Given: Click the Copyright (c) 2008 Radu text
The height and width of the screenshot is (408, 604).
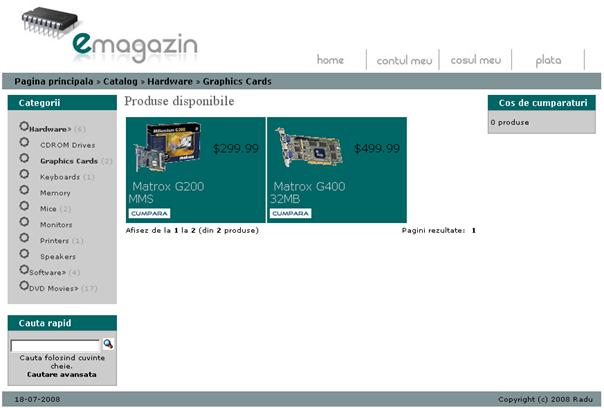Looking at the screenshot, I should coord(545,399).
